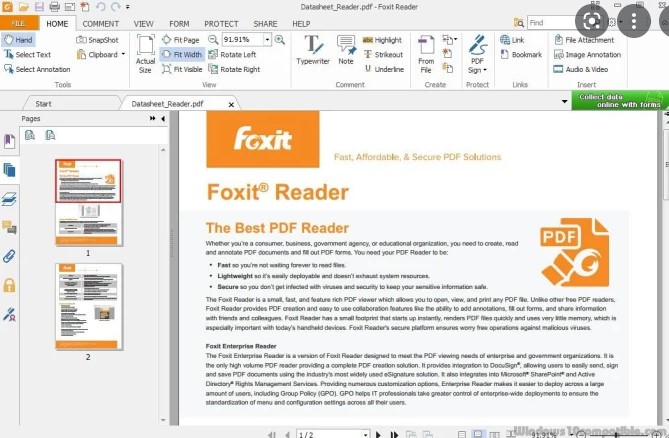Switch to the FORM ribbon tab

(x=179, y=24)
